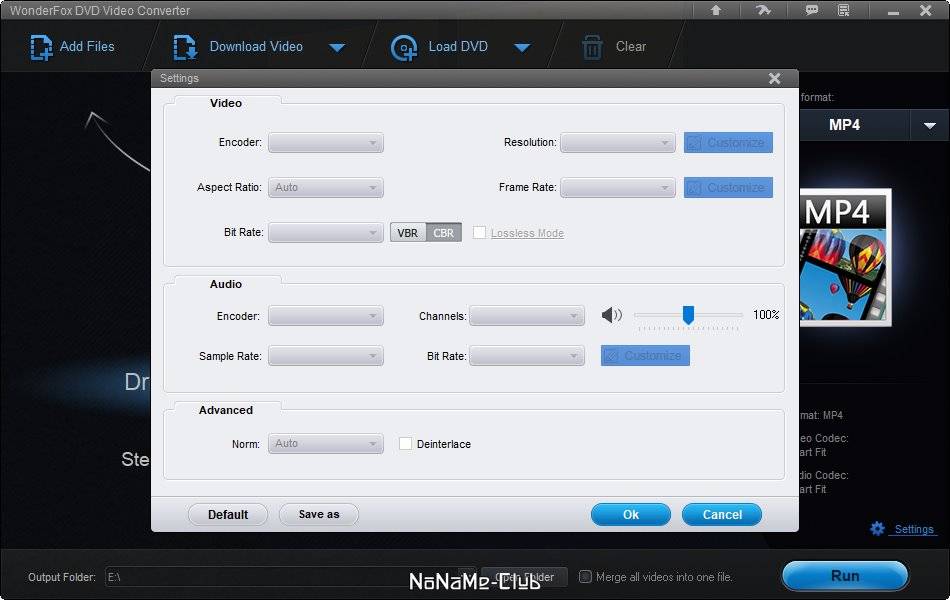Image resolution: width=950 pixels, height=600 pixels.
Task: Confirm settings with Ok
Action: click(631, 515)
